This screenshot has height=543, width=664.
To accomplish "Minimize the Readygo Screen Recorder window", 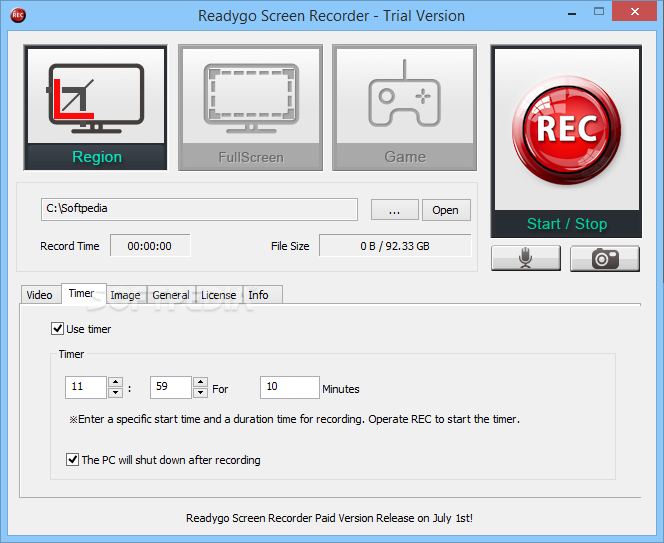I will click(572, 13).
